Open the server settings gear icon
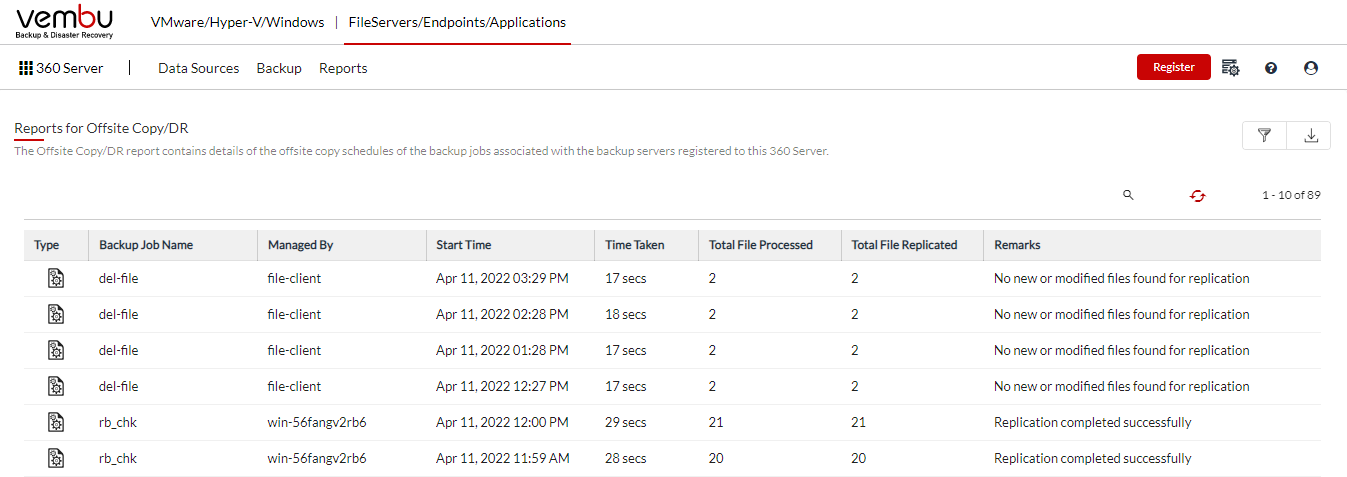 coord(1230,68)
